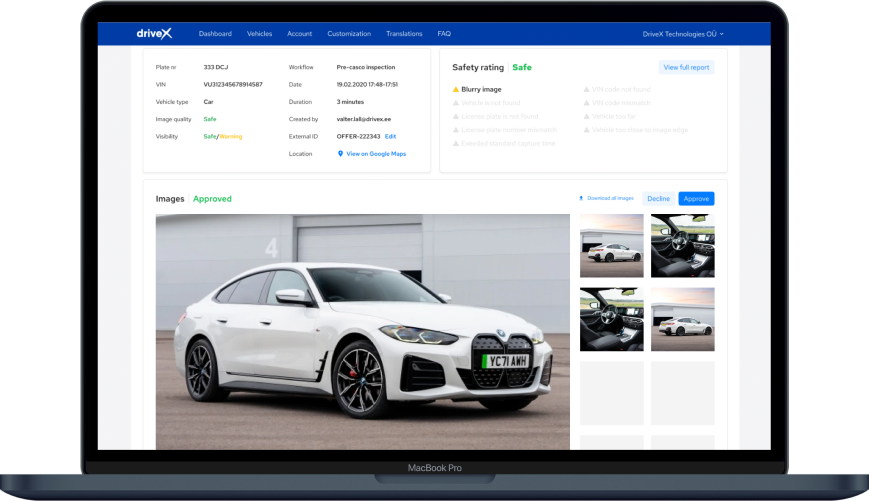Click the Download all images link

[x=610, y=198]
